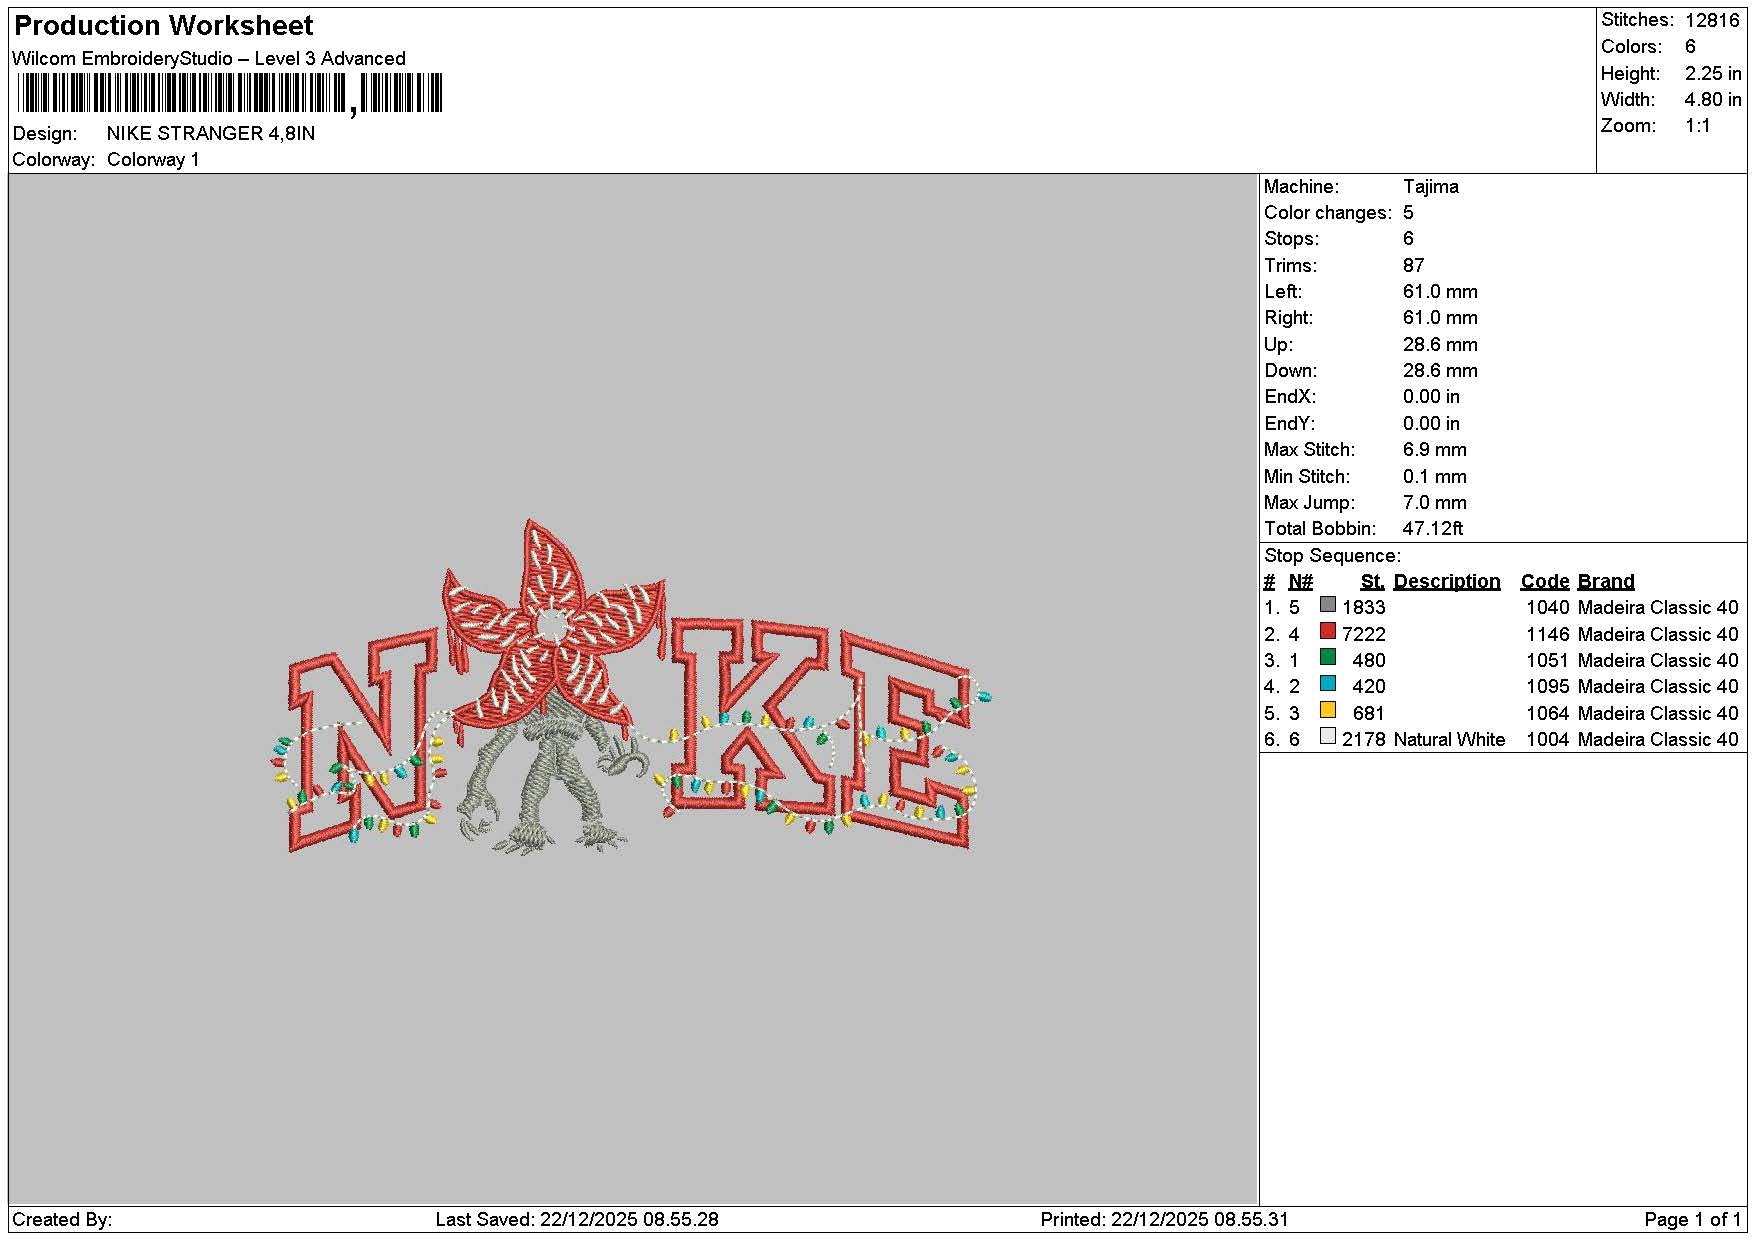Screen dimensions: 1755x1240
Task: Click the 'Colorway:' label
Action: 54,160
